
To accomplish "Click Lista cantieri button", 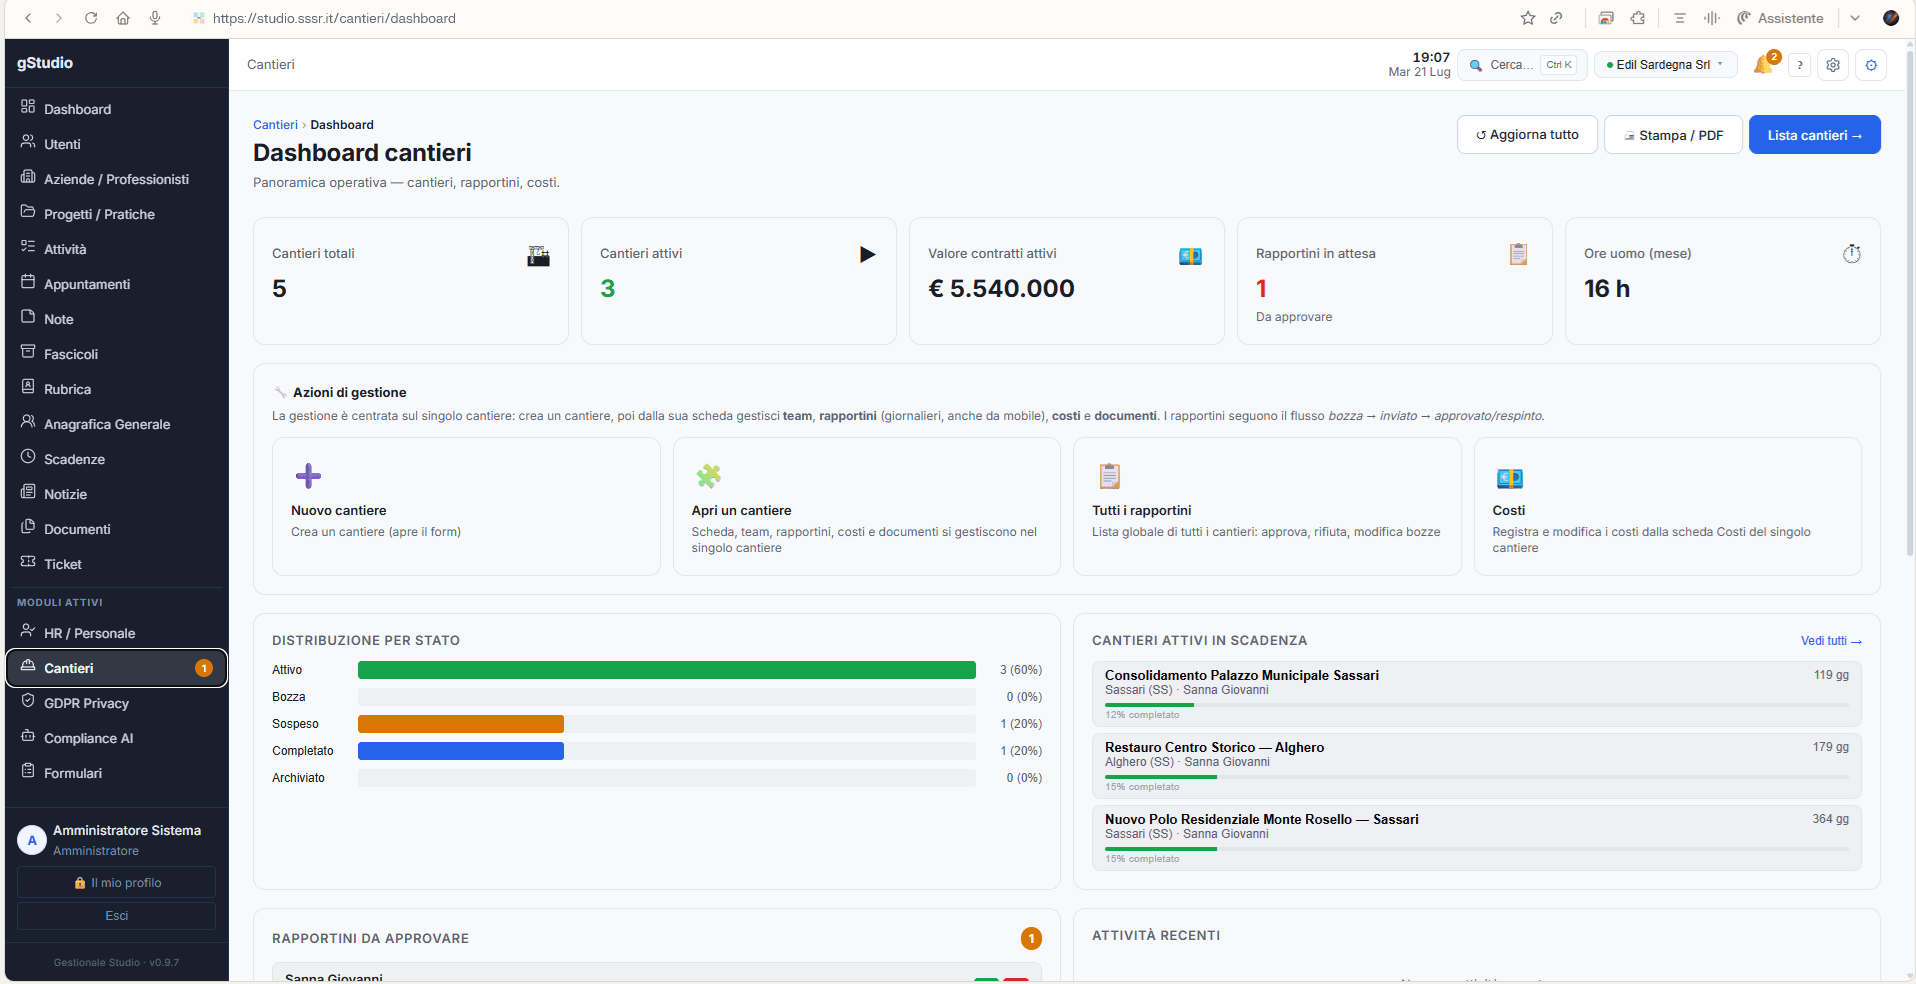I will pyautogui.click(x=1814, y=135).
